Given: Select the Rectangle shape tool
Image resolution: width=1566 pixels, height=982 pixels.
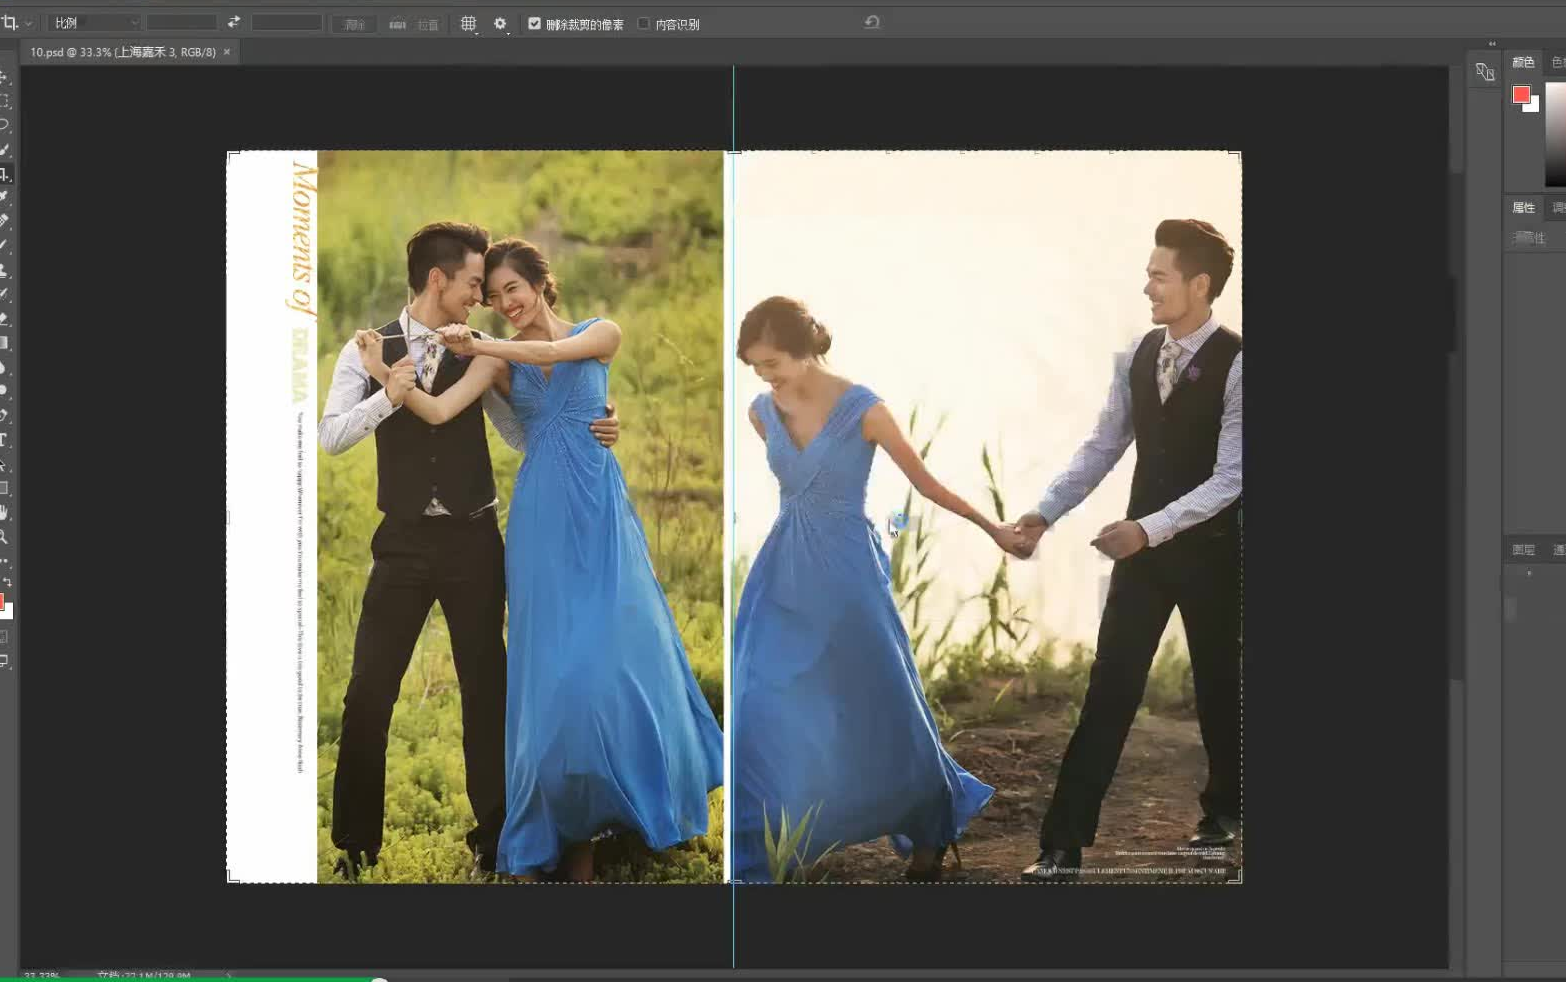Looking at the screenshot, I should [5, 488].
